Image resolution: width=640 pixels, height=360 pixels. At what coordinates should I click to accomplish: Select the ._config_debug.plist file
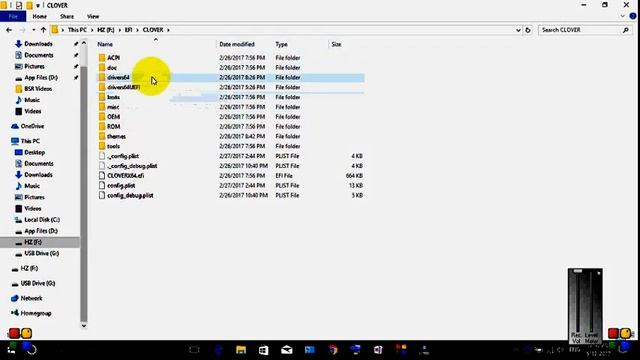coord(132,166)
